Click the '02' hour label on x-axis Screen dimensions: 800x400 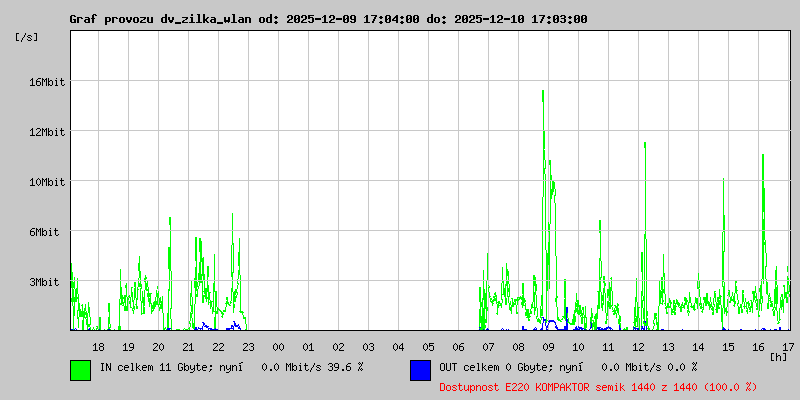point(338,347)
